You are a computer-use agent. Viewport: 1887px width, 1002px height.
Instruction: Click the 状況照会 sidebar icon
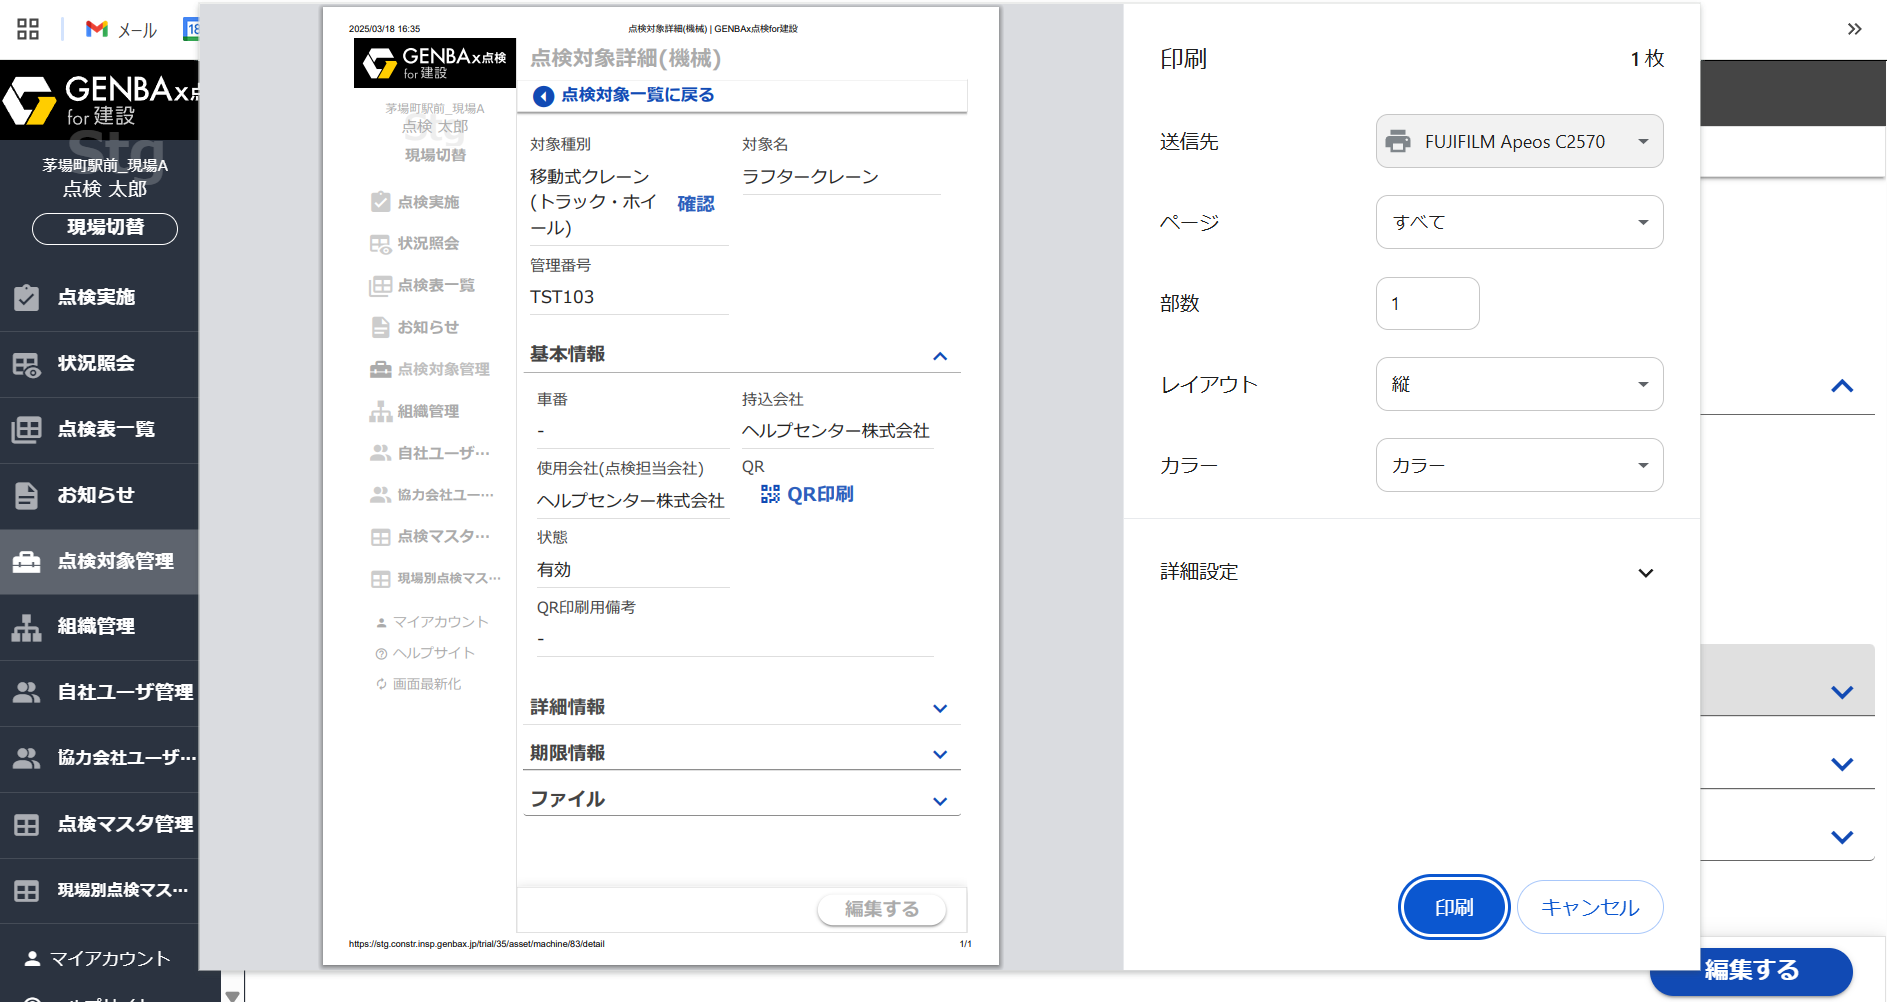[x=27, y=364]
